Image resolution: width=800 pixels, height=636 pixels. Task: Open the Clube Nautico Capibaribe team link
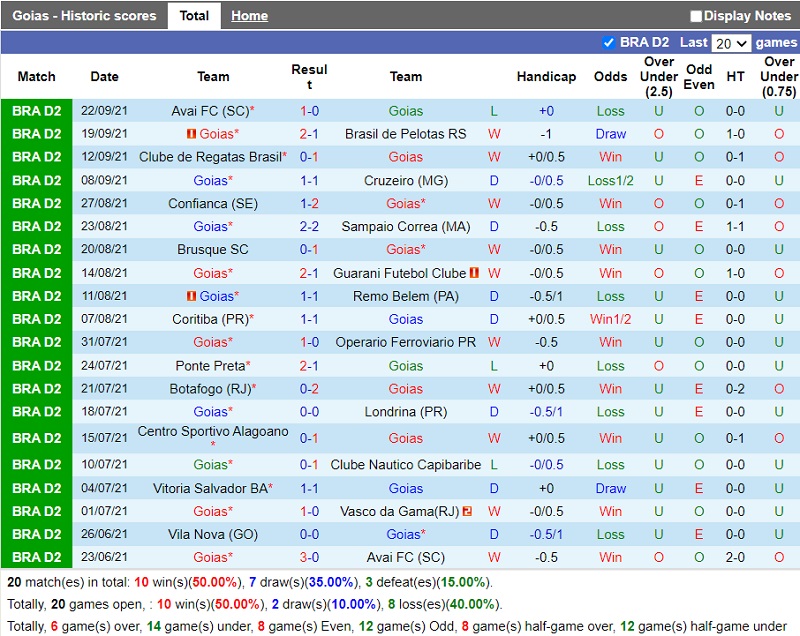pos(405,464)
